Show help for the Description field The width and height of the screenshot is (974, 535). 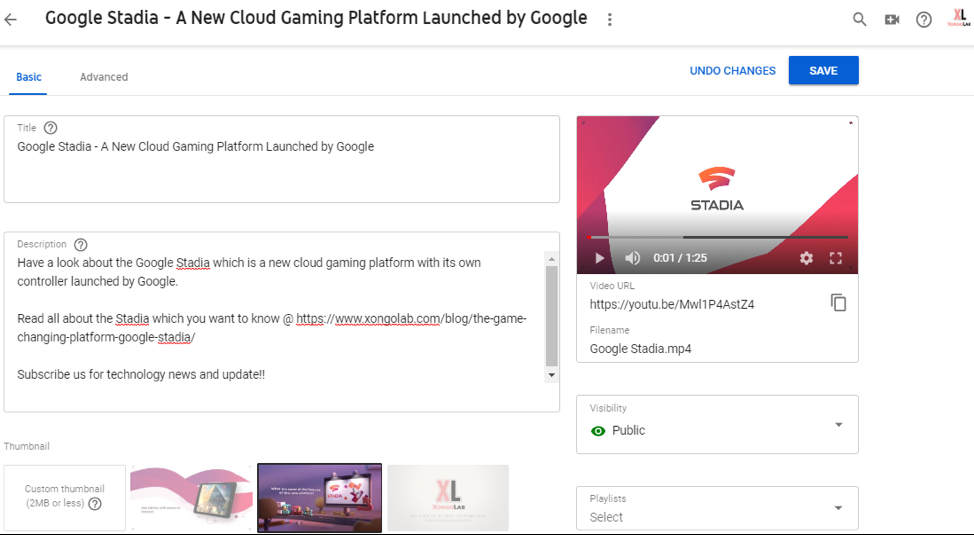[81, 245]
